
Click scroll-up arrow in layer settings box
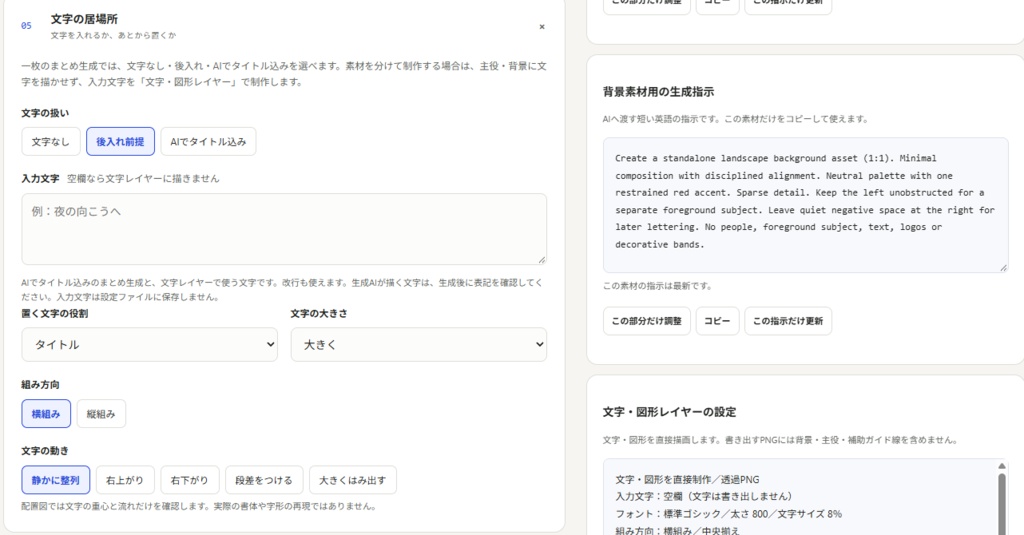(1002, 466)
